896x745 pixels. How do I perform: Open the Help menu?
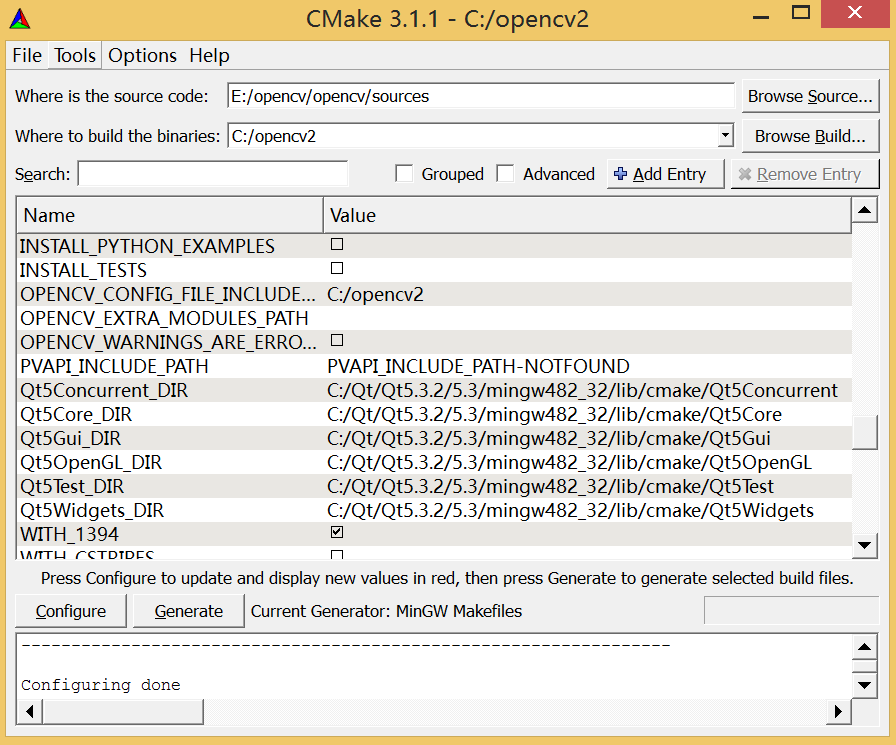(209, 55)
